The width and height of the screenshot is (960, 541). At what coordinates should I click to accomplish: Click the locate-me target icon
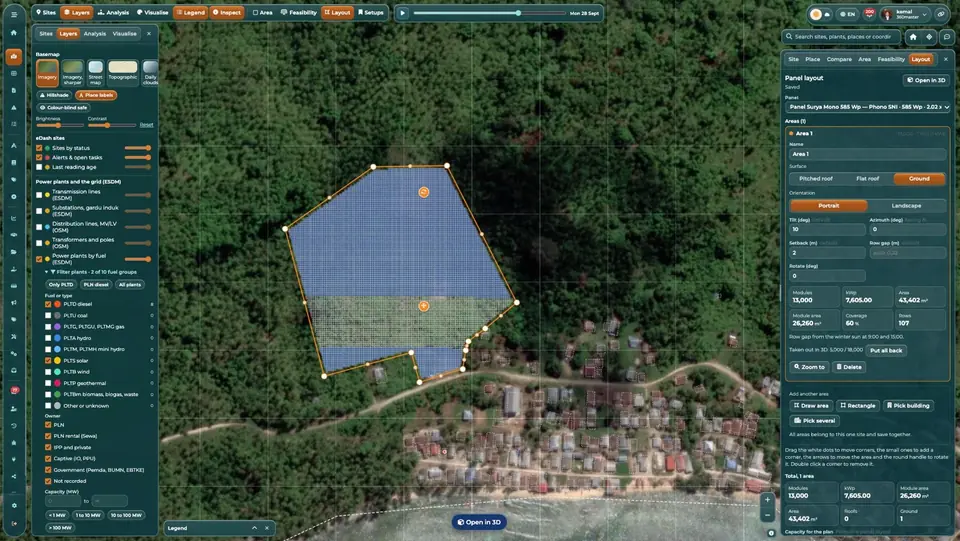(x=929, y=37)
